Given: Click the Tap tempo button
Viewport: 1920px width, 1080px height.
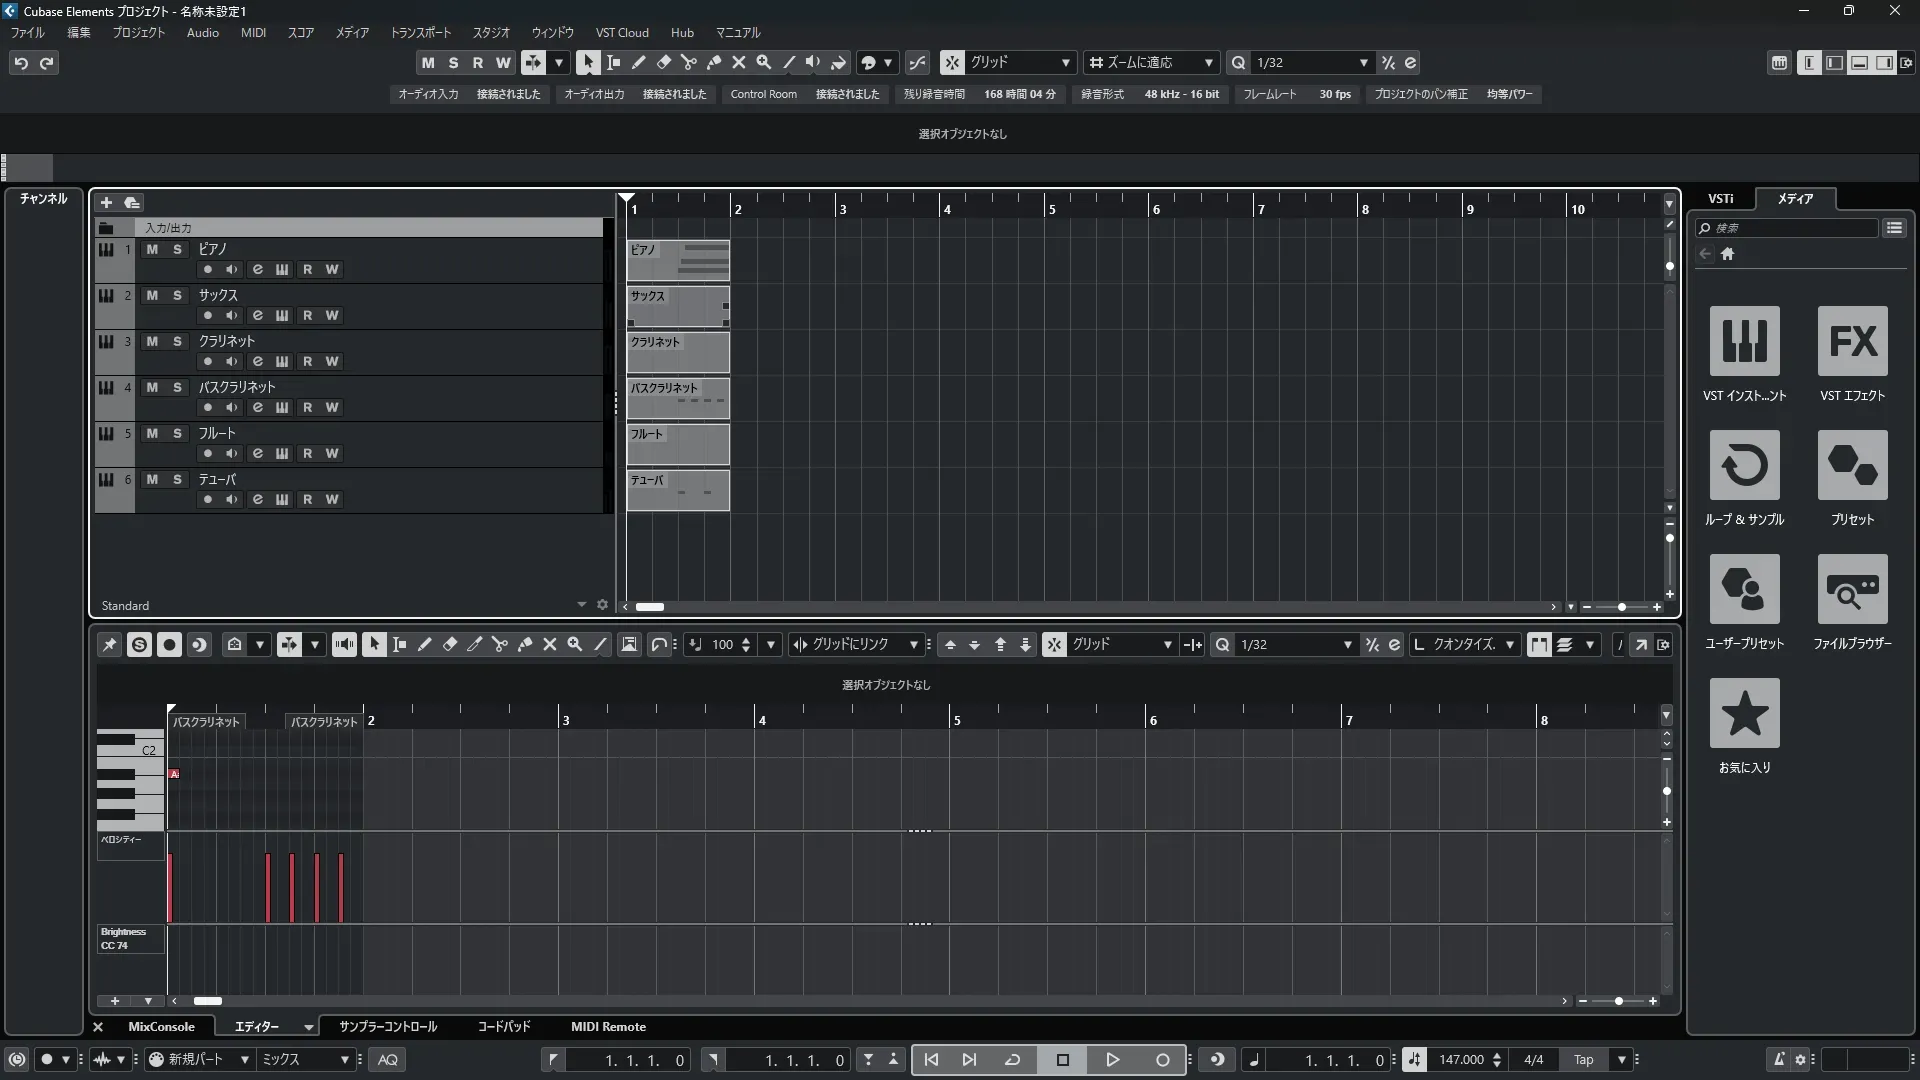Looking at the screenshot, I should tap(1584, 1060).
